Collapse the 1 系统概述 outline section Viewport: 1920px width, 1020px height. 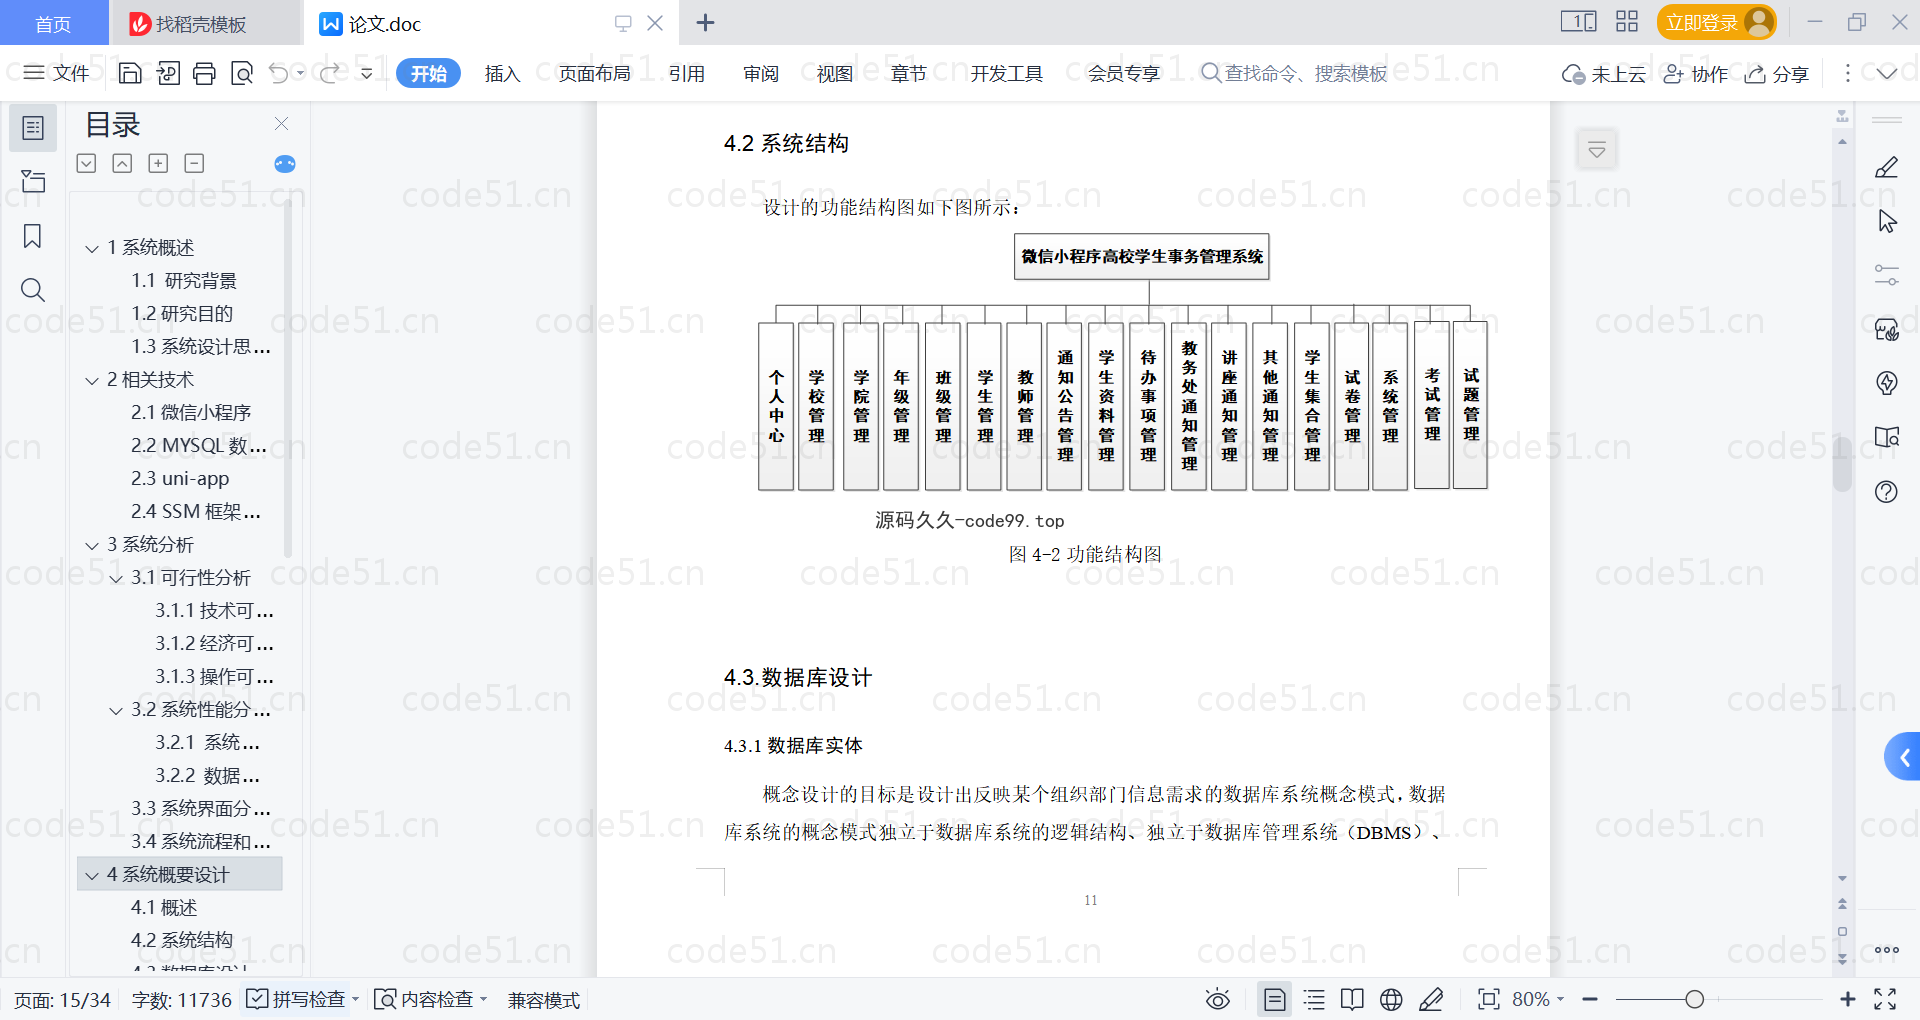(92, 248)
